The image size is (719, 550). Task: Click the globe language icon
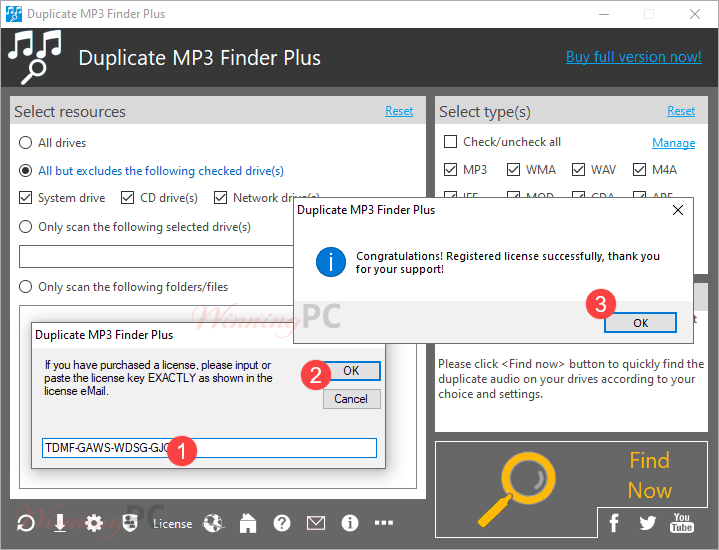tap(213, 523)
